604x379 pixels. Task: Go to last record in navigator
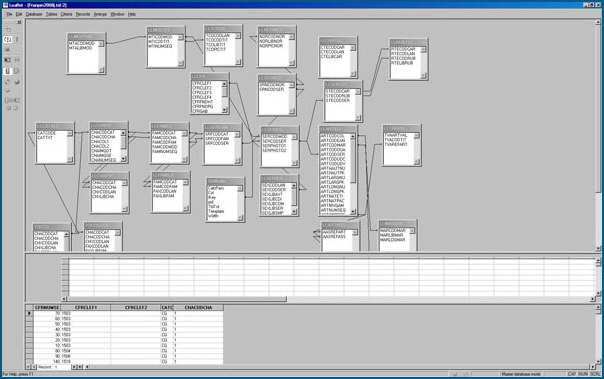coord(80,367)
